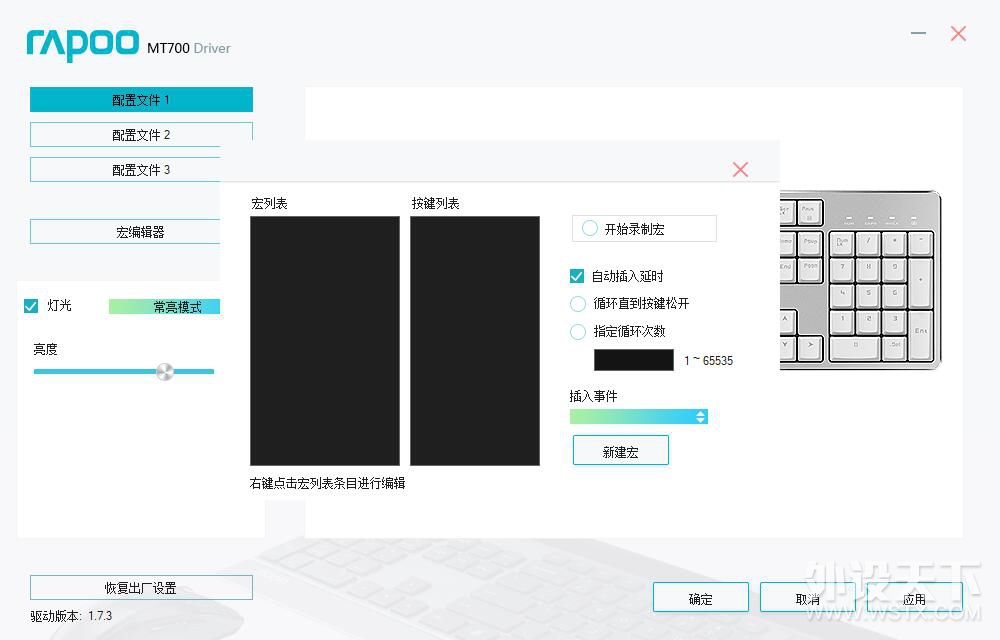Click the 取消 cancel button
This screenshot has width=1000, height=640.
pos(807,597)
